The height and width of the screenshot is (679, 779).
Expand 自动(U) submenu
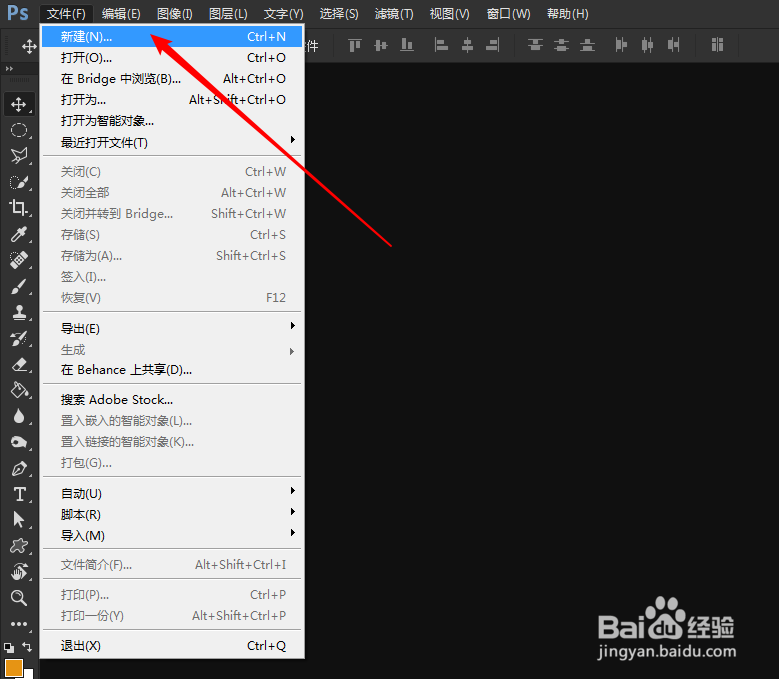171,493
